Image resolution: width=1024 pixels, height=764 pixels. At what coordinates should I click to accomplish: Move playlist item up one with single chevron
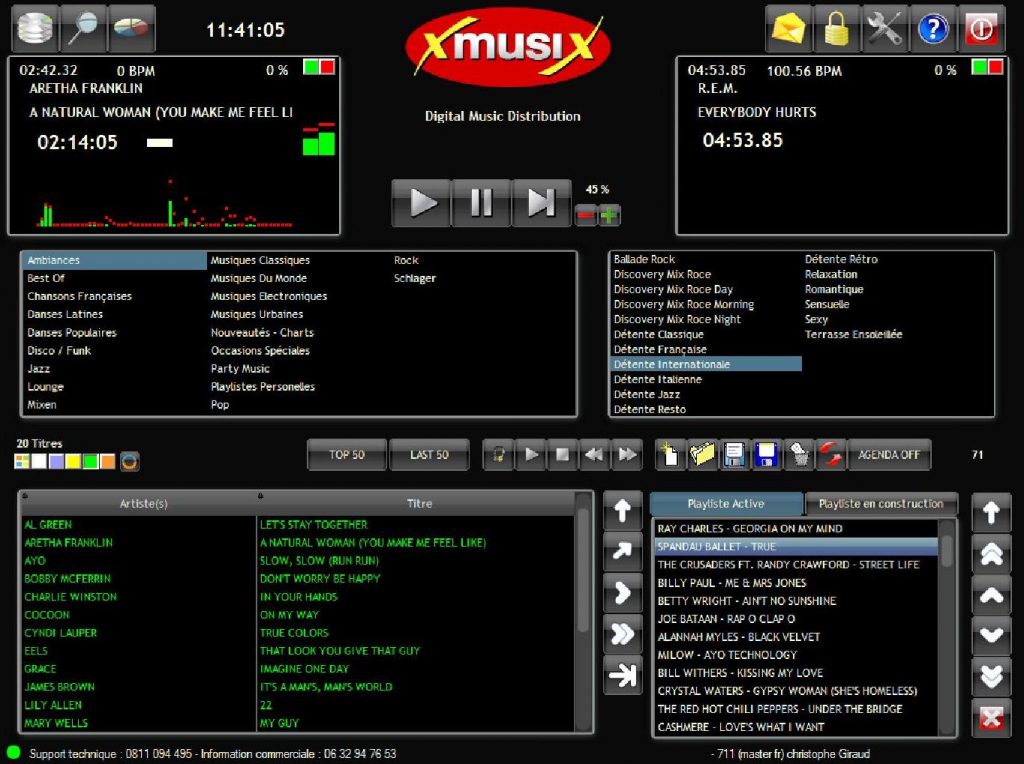991,595
